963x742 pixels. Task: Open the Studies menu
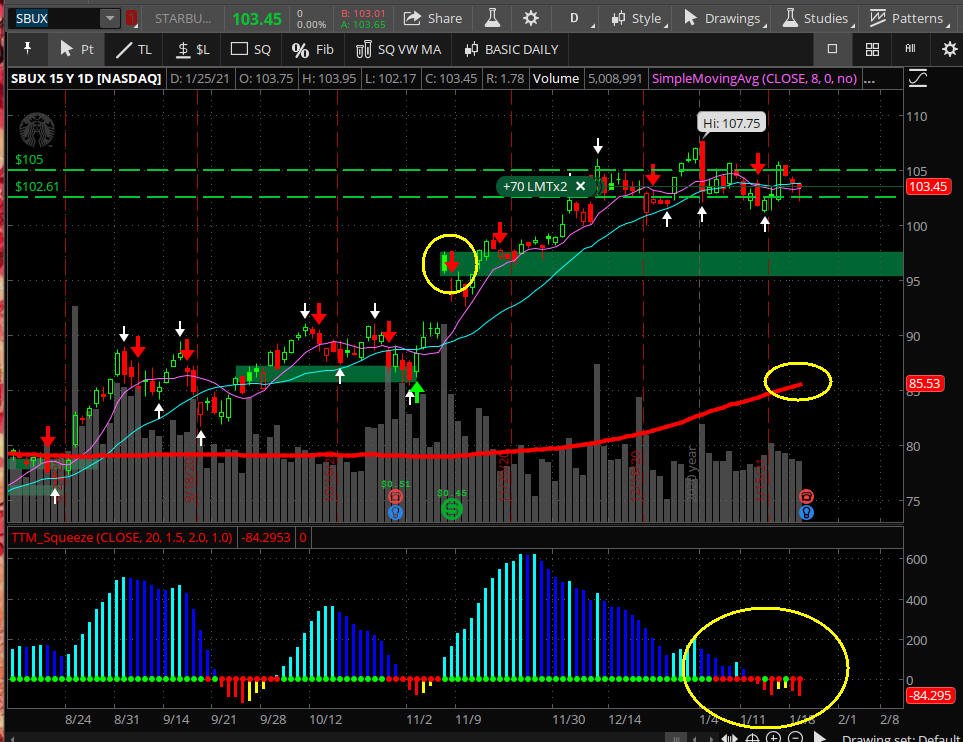(817, 18)
